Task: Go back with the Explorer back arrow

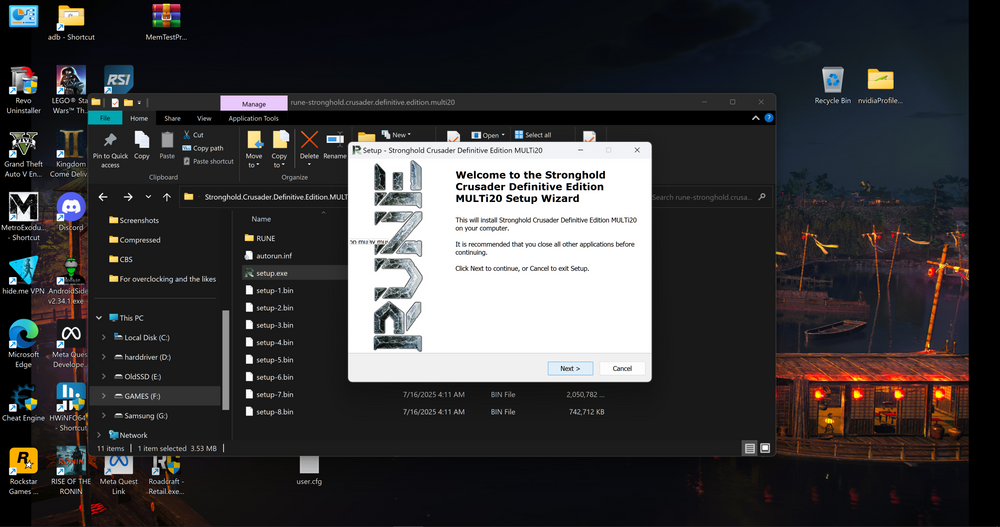Action: (x=103, y=197)
